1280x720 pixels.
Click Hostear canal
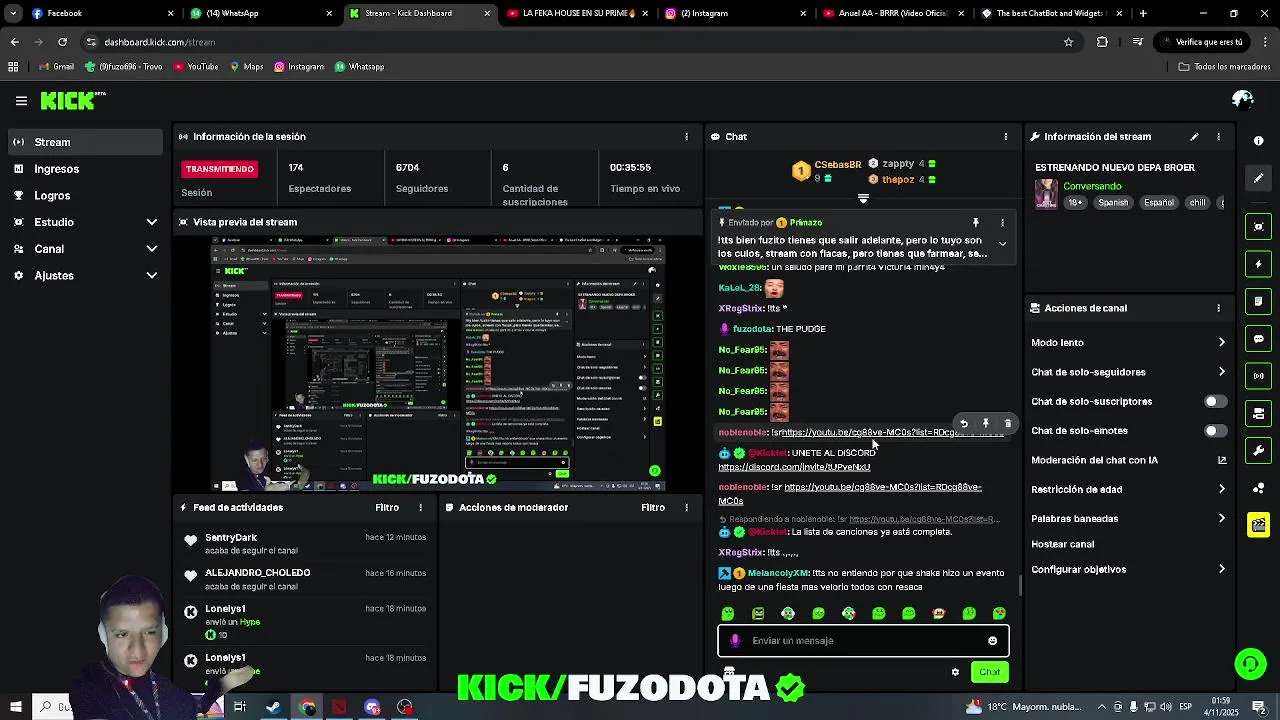1062,545
